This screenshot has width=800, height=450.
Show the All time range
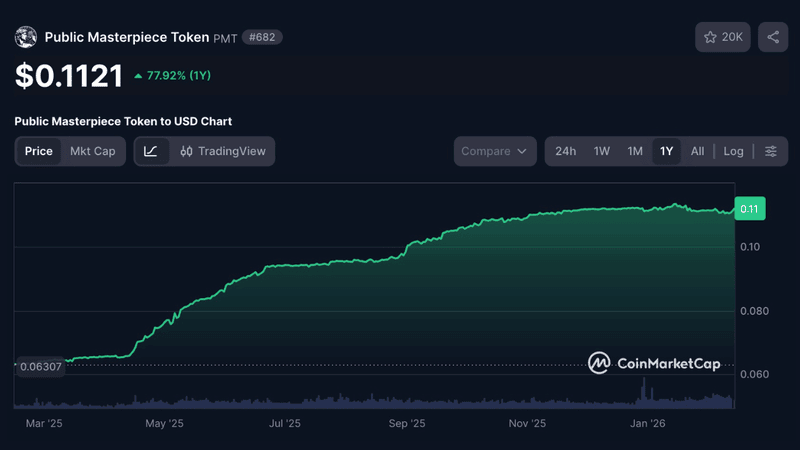697,151
